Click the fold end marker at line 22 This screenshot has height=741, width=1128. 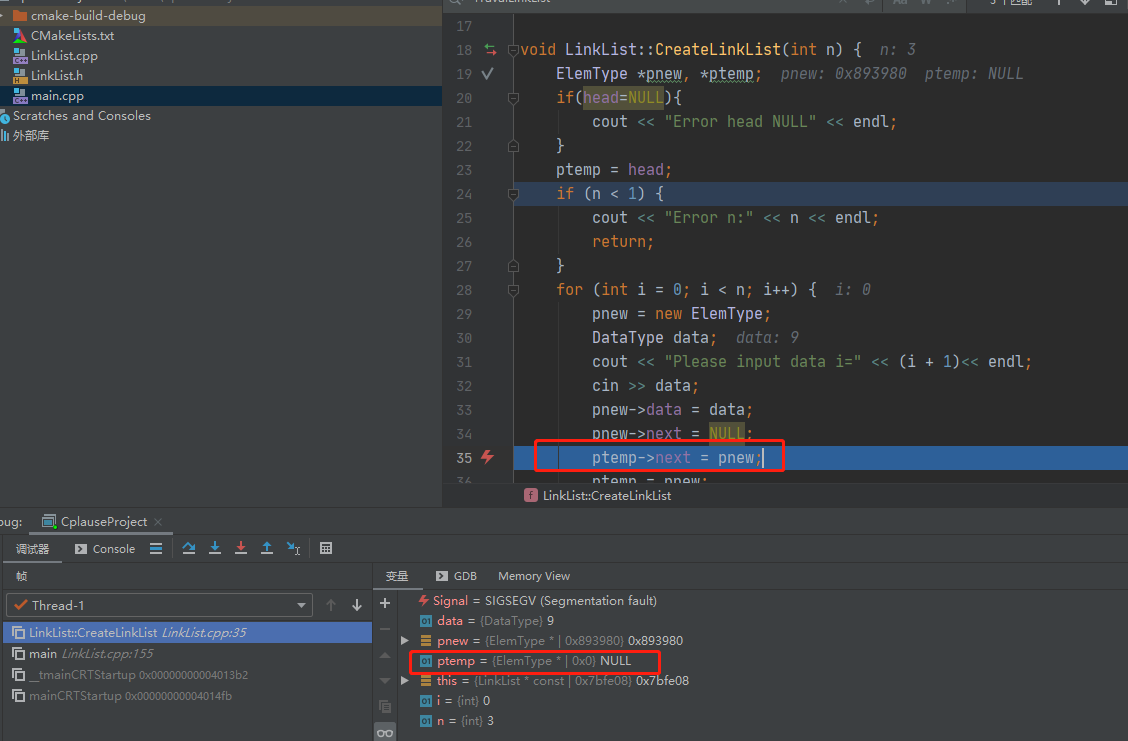pos(513,146)
